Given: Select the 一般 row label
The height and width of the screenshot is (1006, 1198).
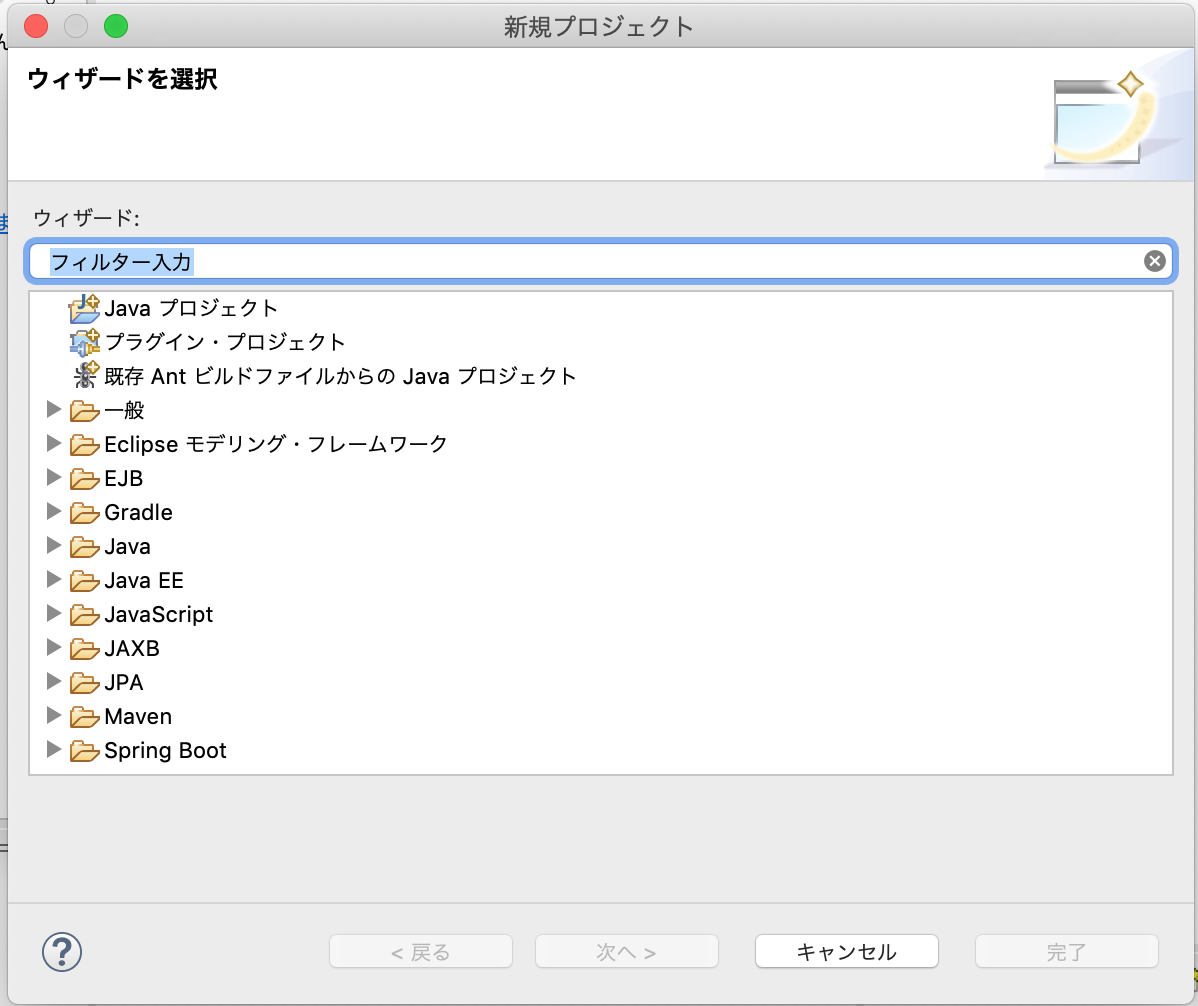Looking at the screenshot, I should click(x=125, y=410).
